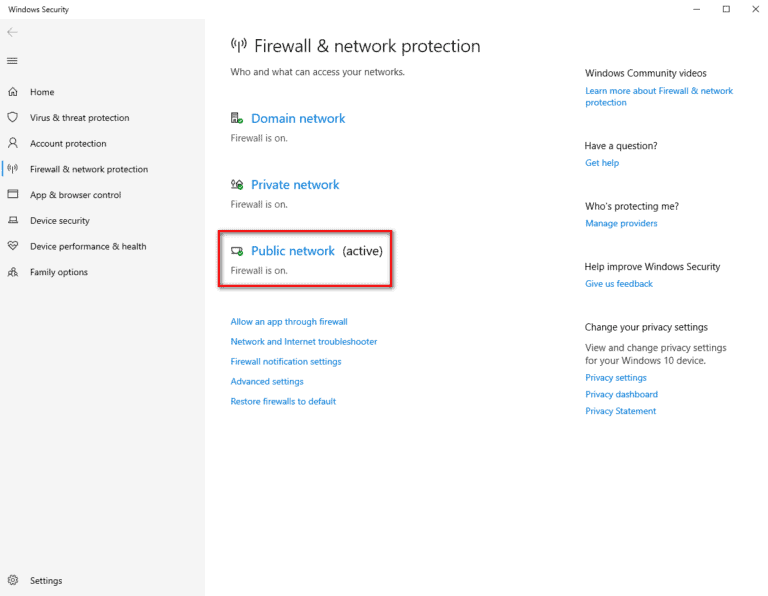Open Account protection person icon
The height and width of the screenshot is (596, 768).
pyautogui.click(x=13, y=143)
